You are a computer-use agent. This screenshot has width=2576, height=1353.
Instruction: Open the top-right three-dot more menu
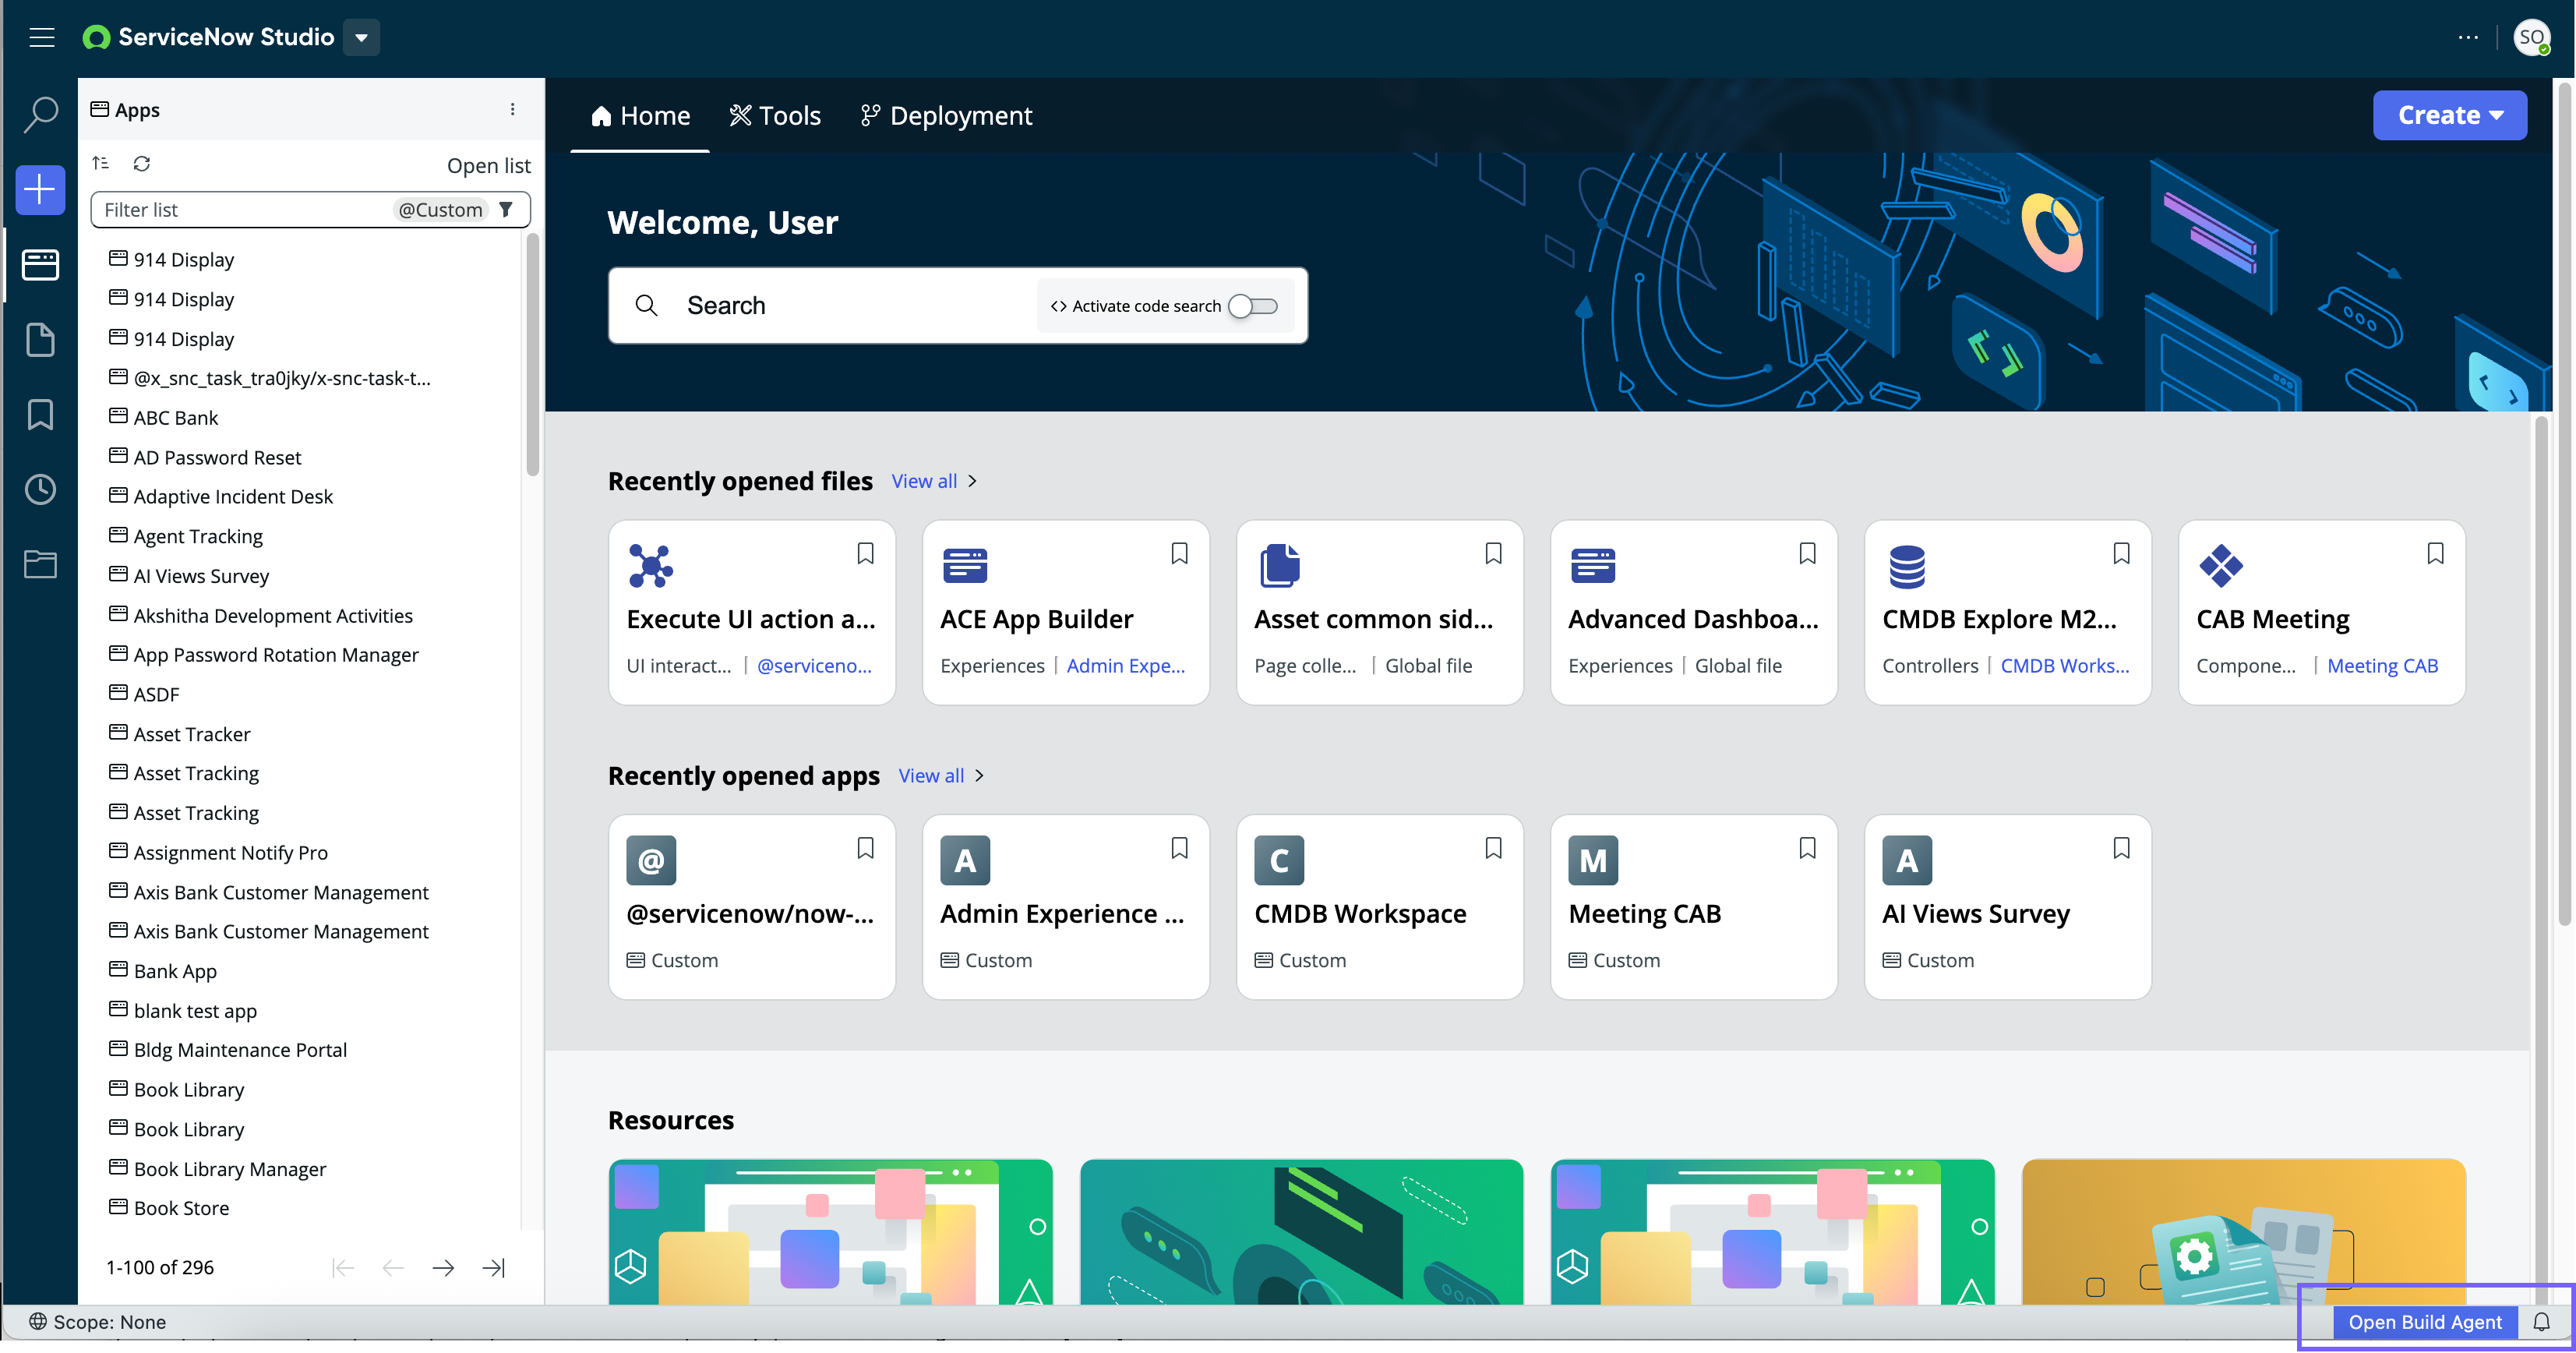point(2468,38)
